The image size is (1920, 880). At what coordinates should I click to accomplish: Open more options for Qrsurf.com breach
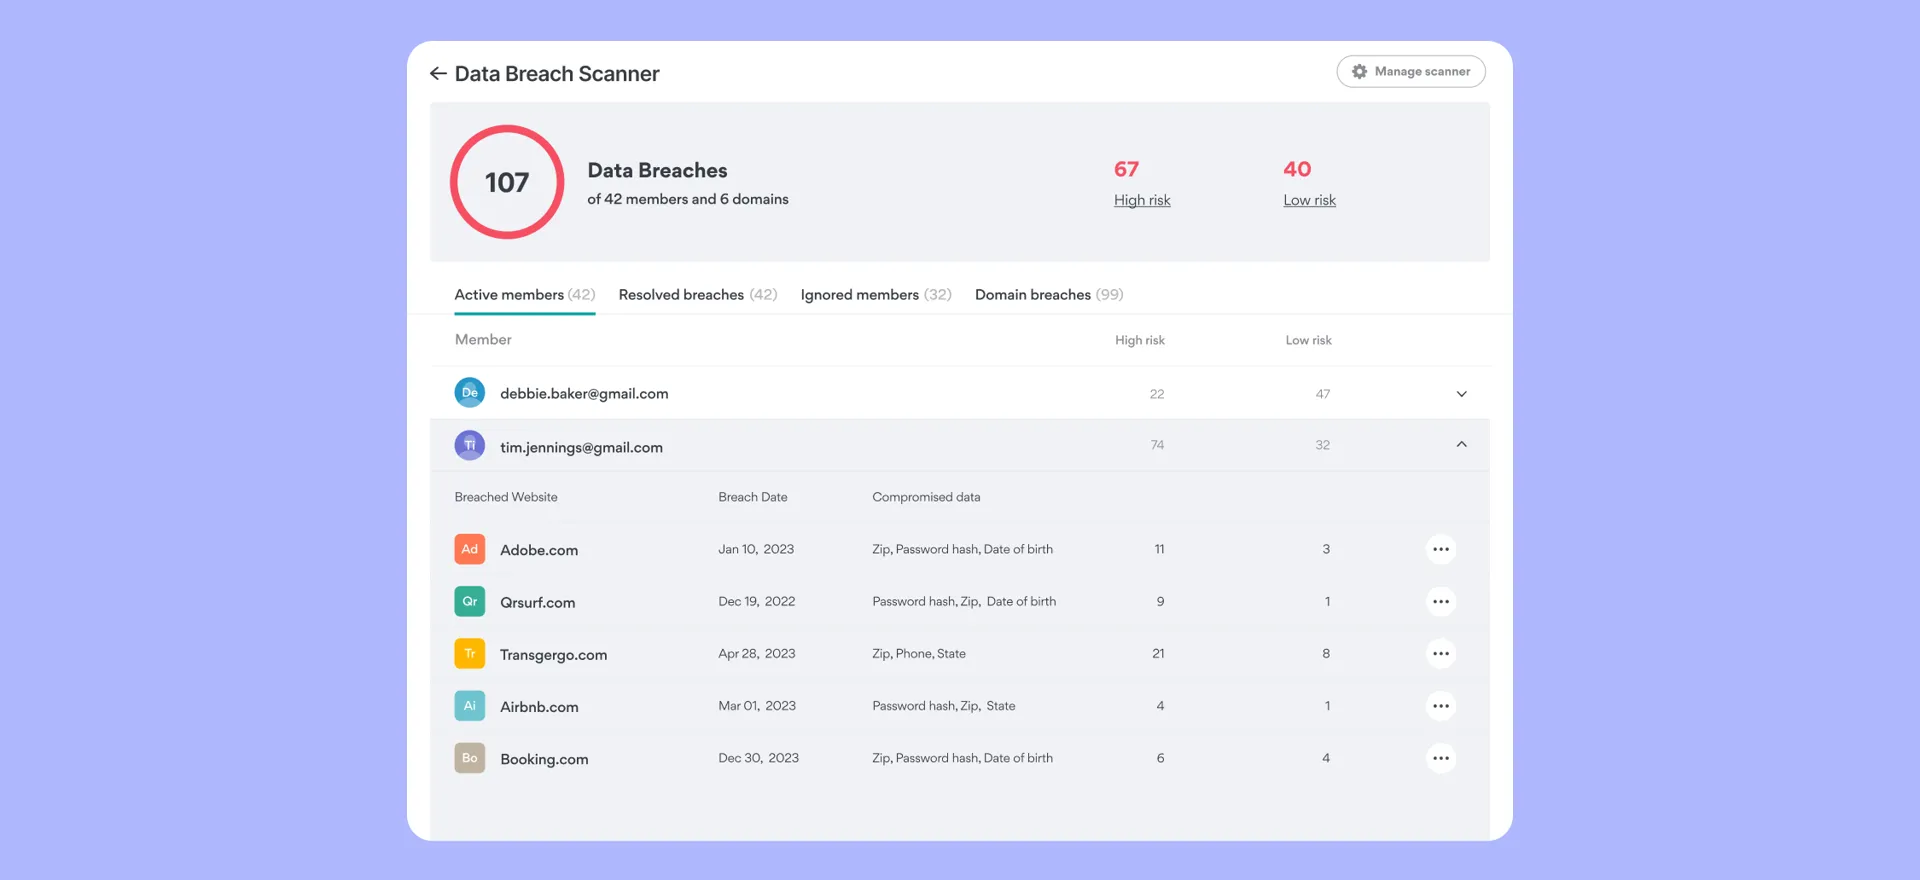(x=1440, y=602)
